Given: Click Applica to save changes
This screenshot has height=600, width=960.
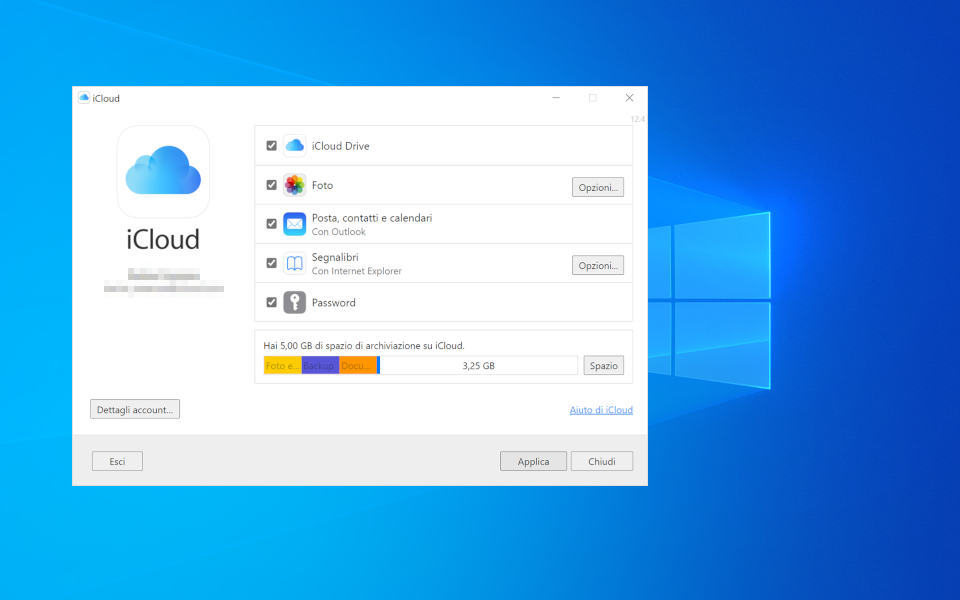Looking at the screenshot, I should click(x=533, y=461).
